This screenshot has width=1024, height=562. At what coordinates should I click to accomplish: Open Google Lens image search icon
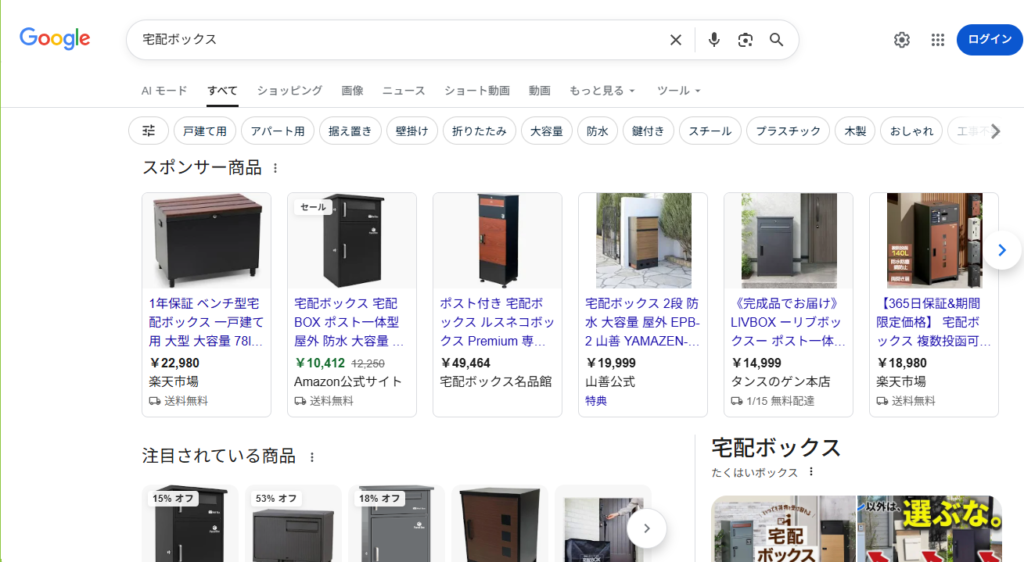(745, 40)
